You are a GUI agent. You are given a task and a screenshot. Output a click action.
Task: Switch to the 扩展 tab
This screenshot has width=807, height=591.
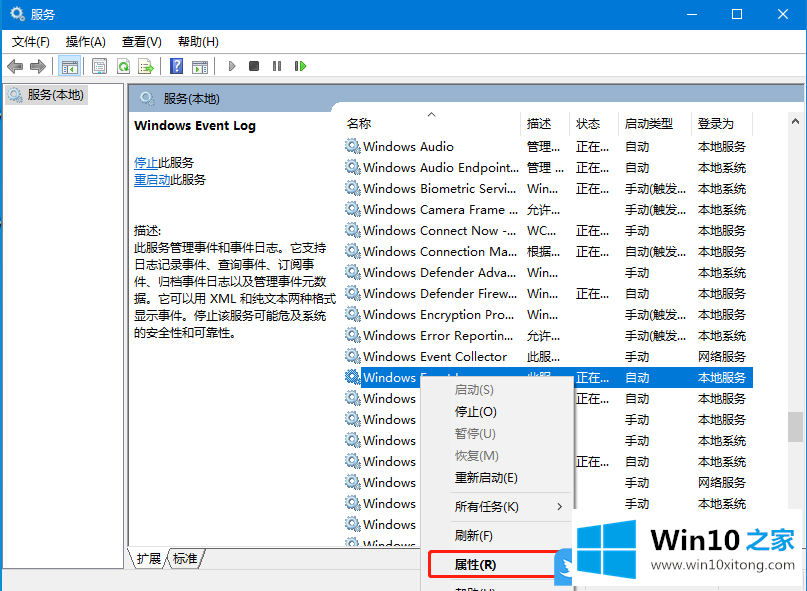(x=148, y=559)
